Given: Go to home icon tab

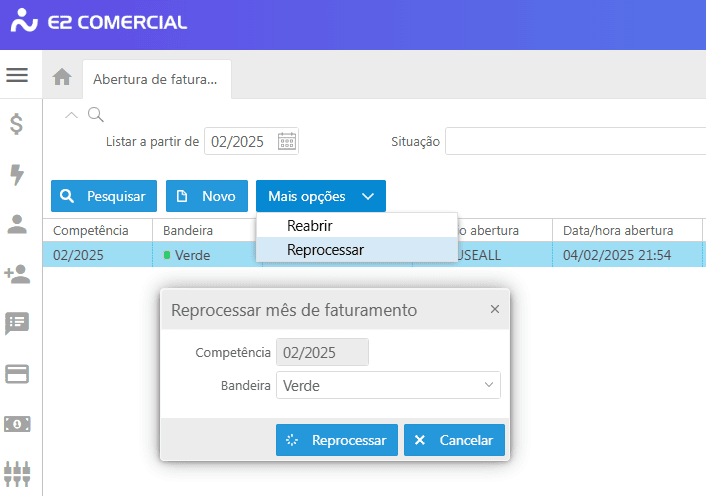Looking at the screenshot, I should tap(62, 77).
